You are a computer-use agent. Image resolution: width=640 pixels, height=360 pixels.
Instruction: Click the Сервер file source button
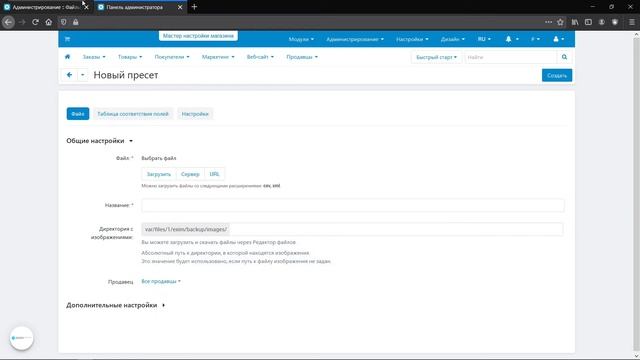click(x=190, y=174)
